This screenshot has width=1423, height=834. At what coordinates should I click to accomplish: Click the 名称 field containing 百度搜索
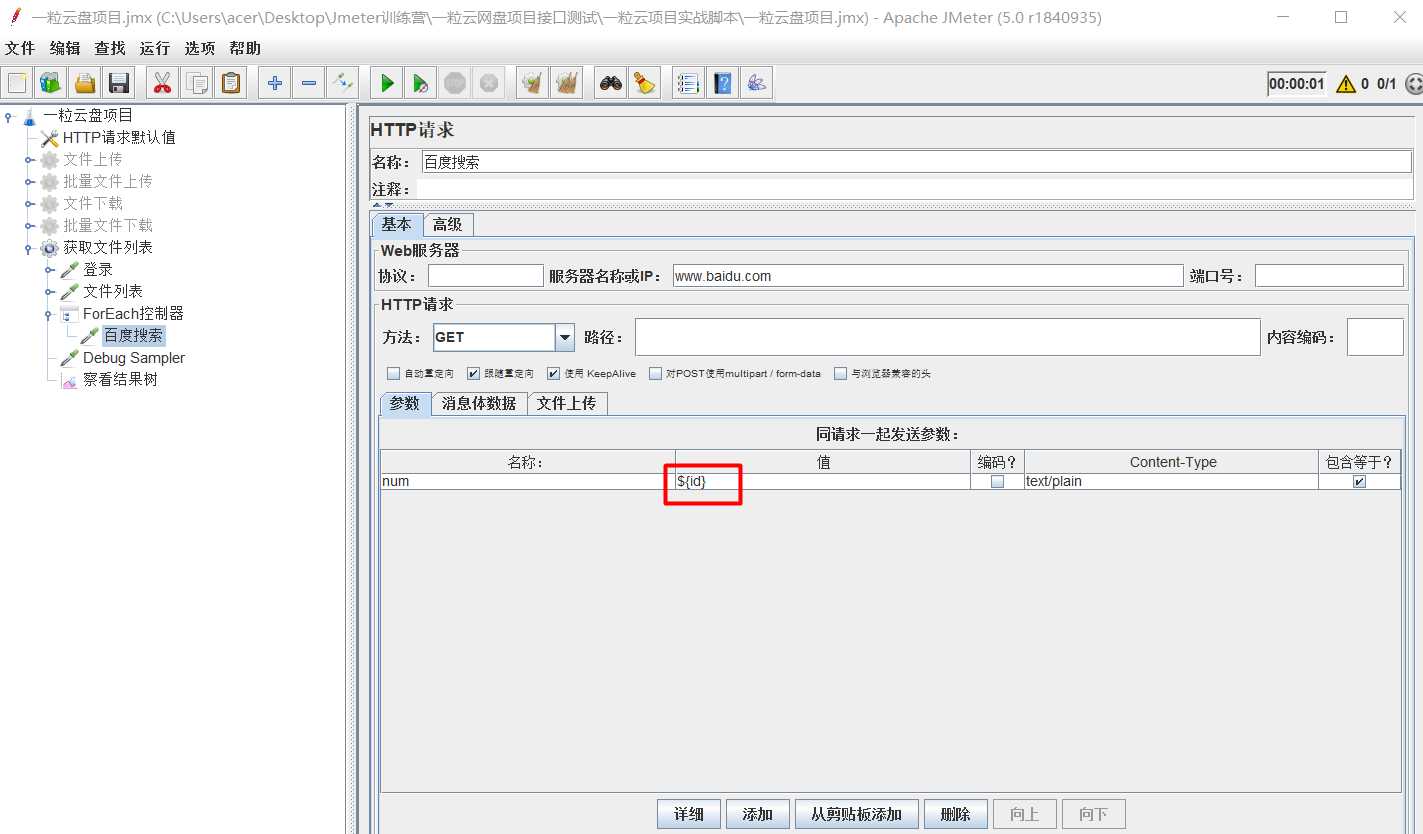point(916,162)
